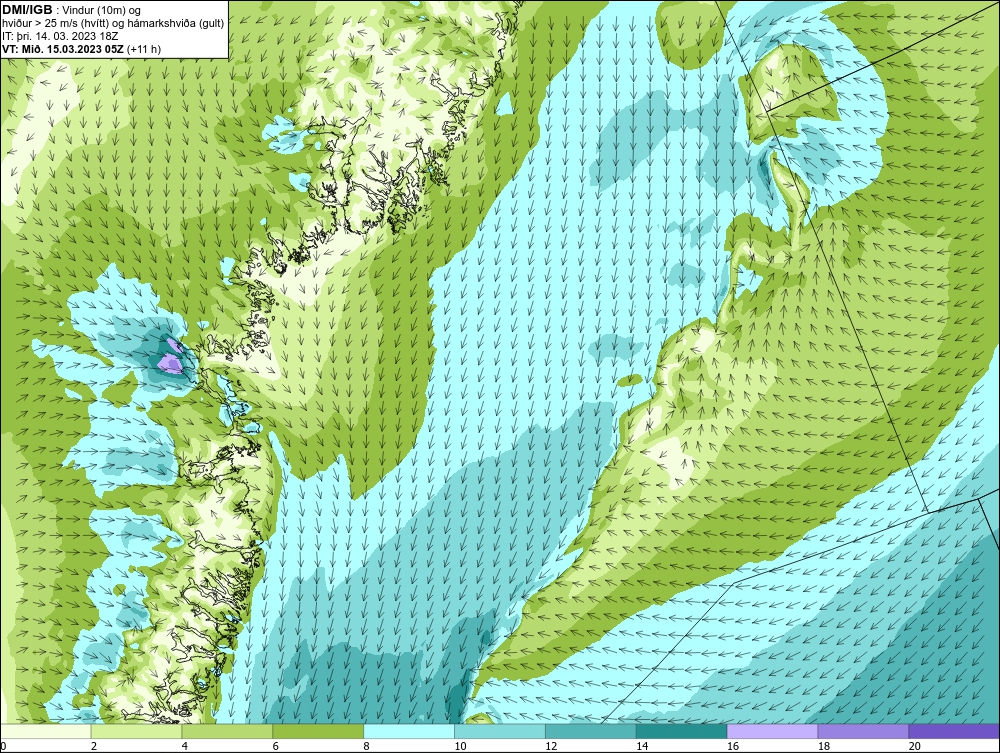Click the 12–14 m/s teal legend swatch

pos(591,731)
